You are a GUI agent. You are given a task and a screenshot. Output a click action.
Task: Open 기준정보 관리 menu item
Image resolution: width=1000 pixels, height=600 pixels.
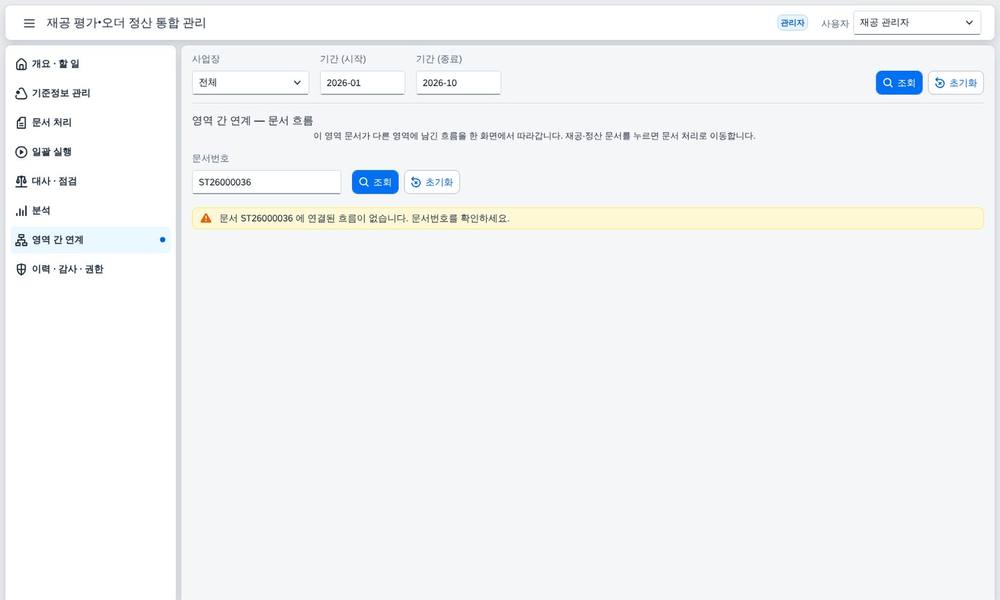point(91,93)
